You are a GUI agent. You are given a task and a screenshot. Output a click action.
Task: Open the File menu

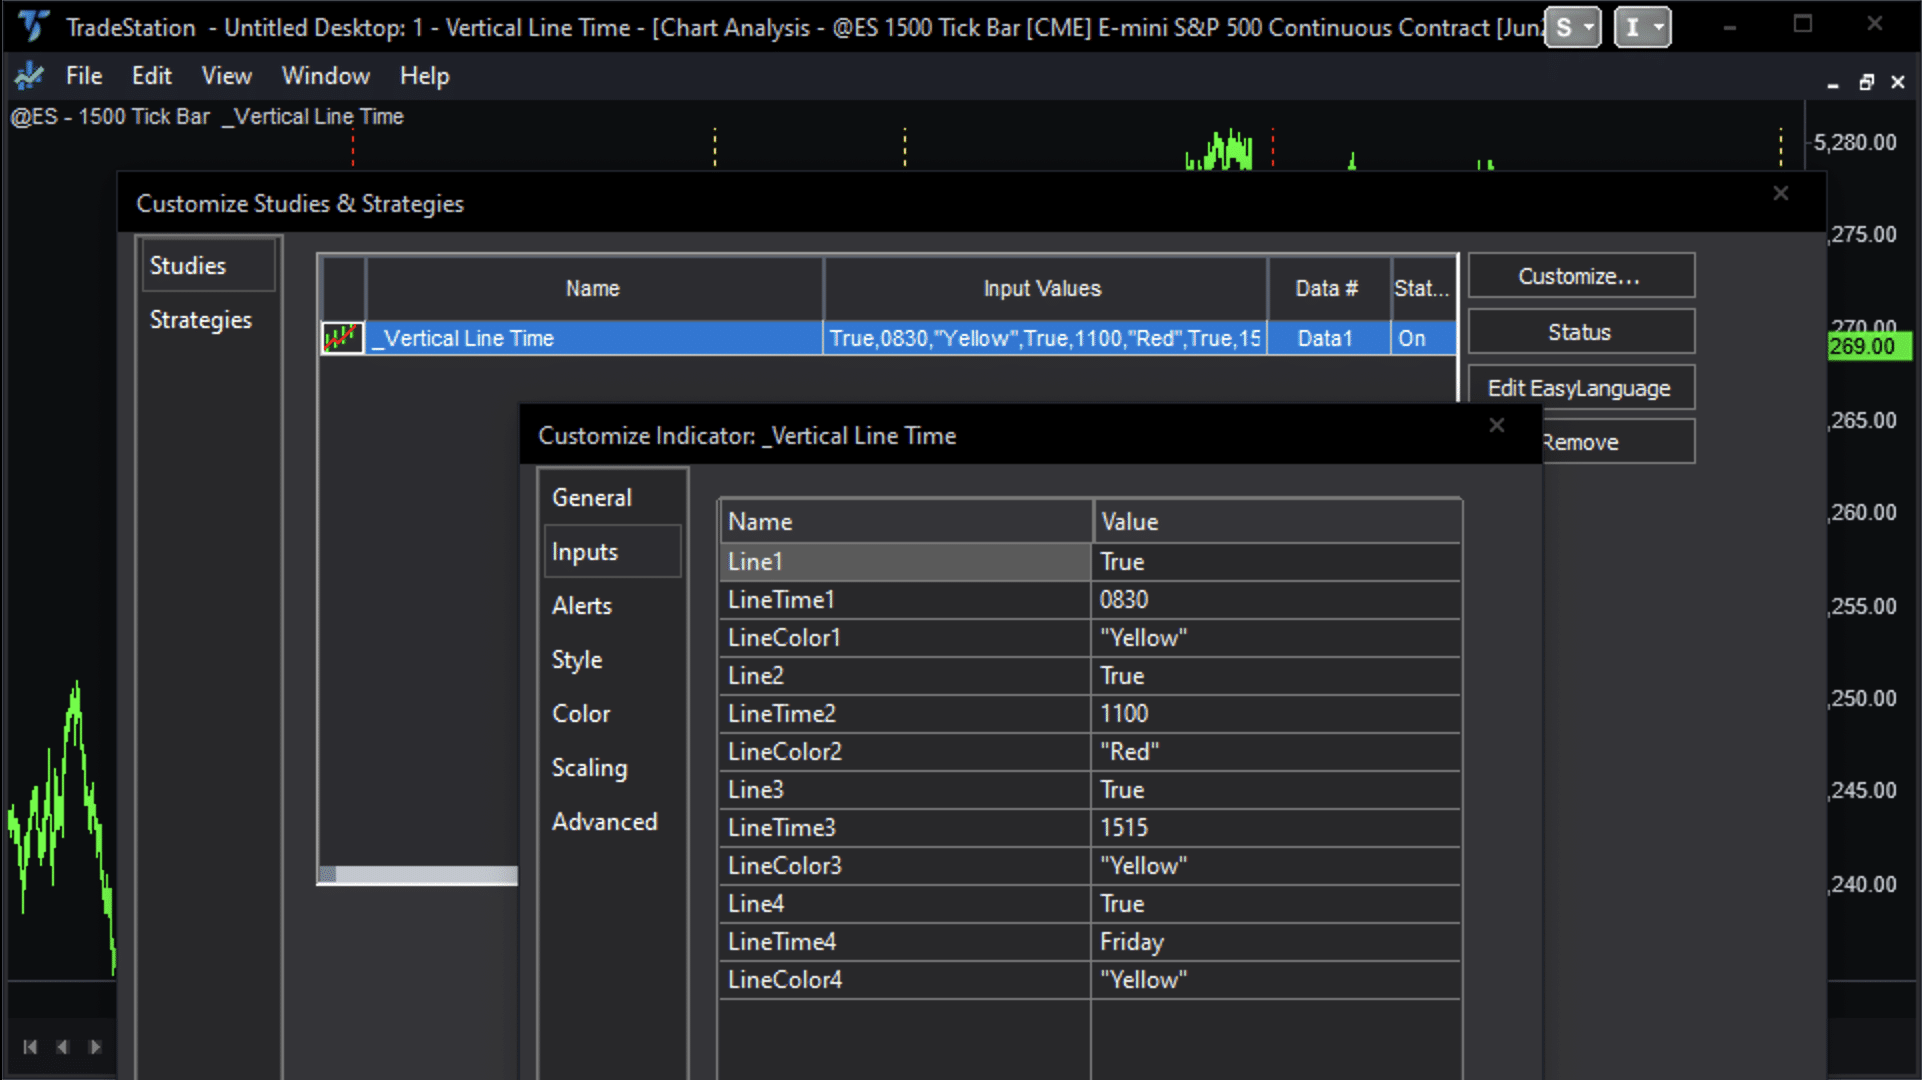point(84,76)
